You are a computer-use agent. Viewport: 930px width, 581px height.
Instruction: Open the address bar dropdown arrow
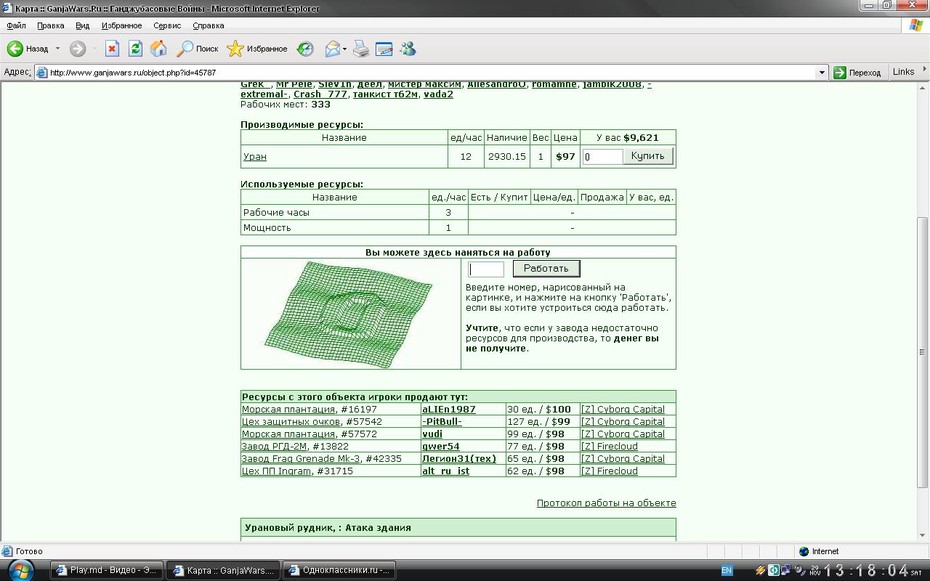point(821,72)
